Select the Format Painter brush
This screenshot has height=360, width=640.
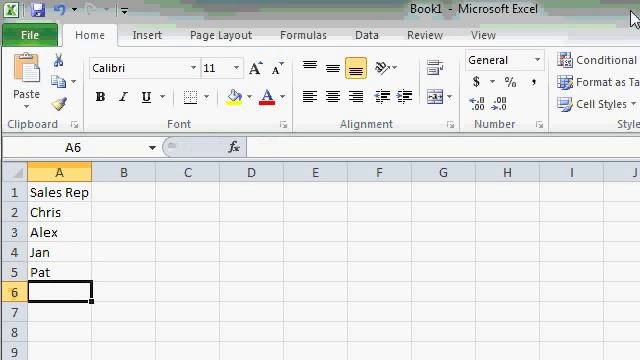pyautogui.click(x=59, y=104)
